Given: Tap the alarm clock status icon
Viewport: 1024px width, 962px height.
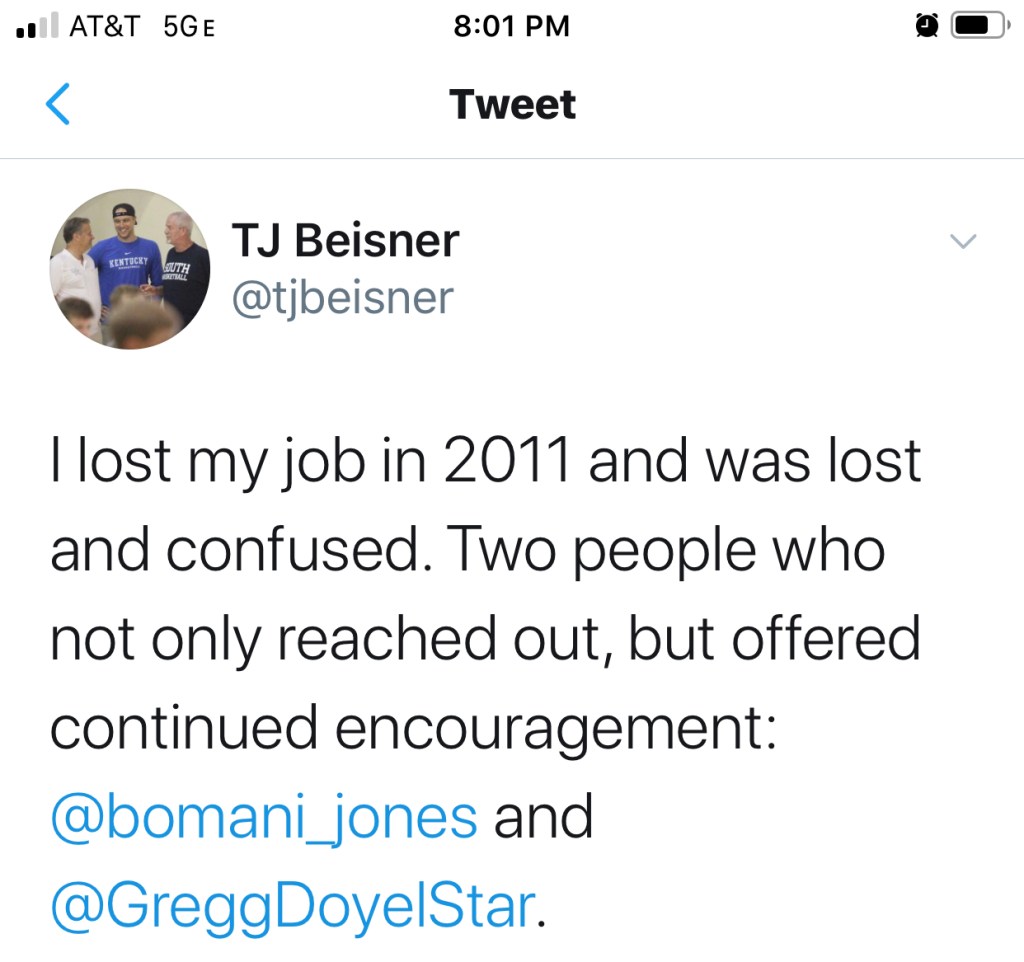Looking at the screenshot, I should 926,27.
